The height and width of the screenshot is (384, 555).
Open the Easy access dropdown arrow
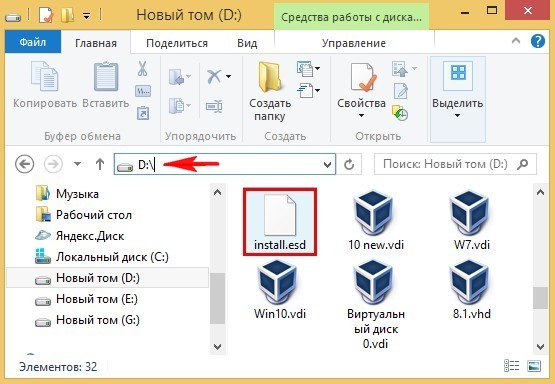coord(317,91)
